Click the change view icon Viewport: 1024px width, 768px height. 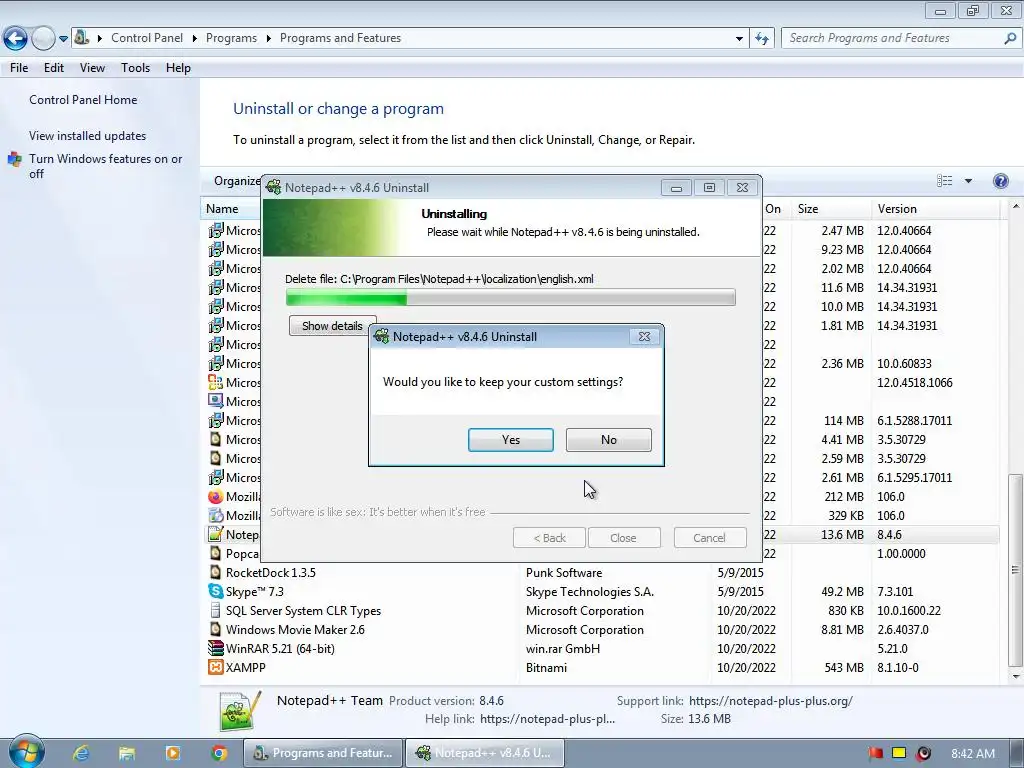[944, 181]
